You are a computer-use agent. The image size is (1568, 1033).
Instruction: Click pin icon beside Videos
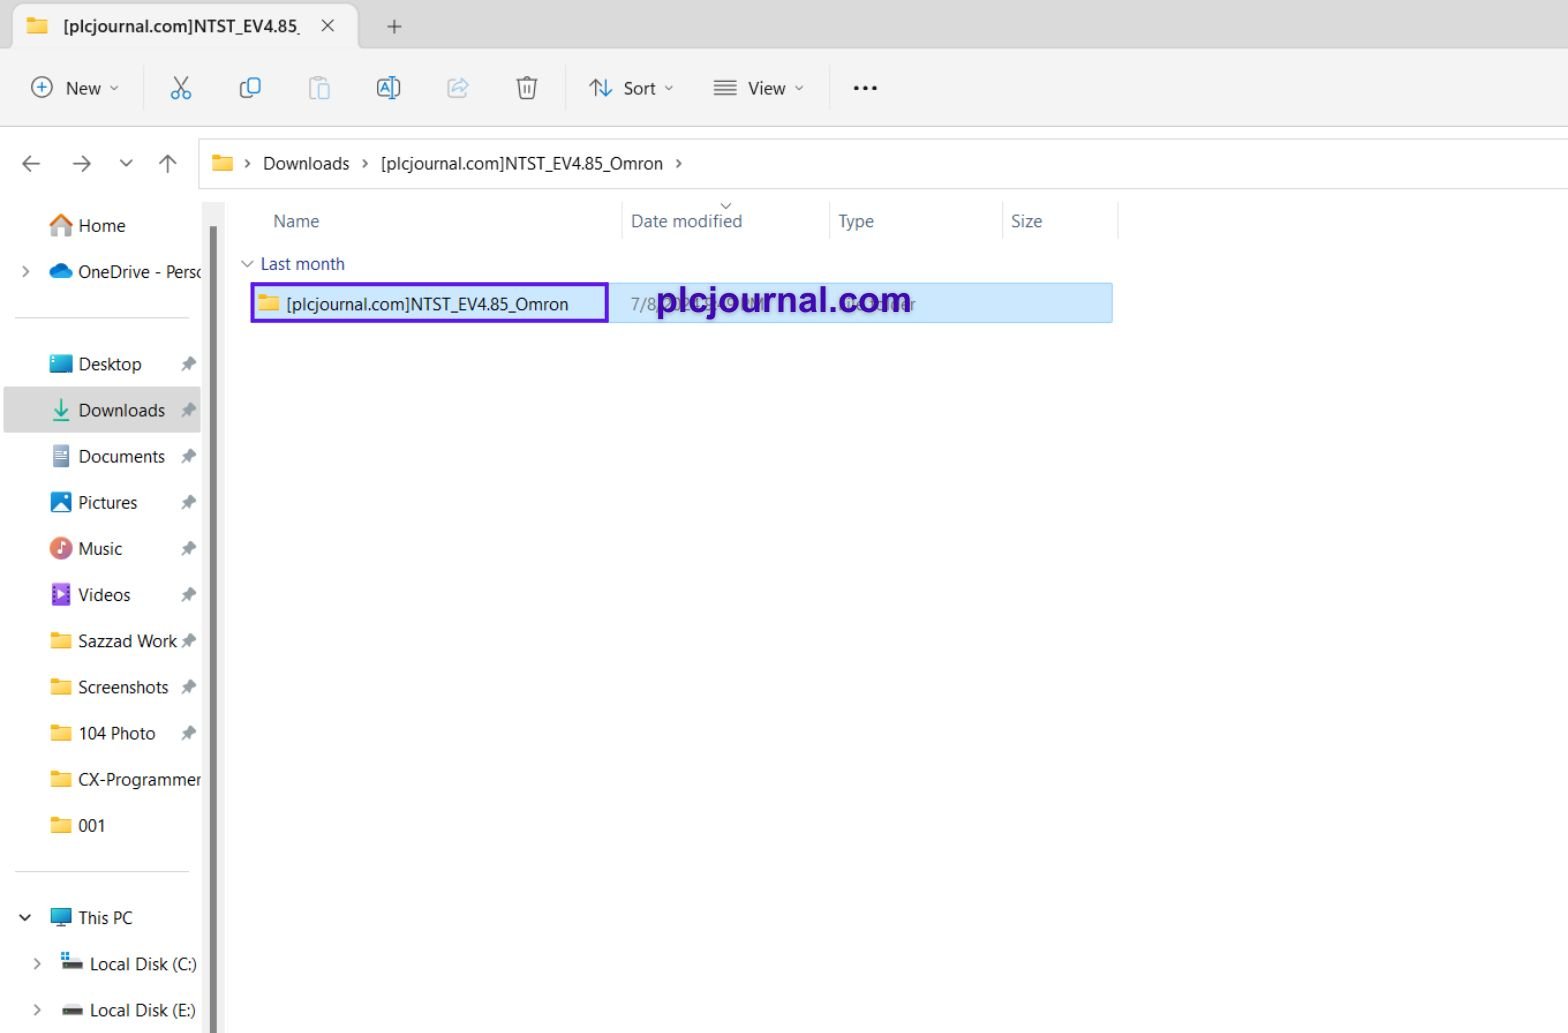coord(188,594)
